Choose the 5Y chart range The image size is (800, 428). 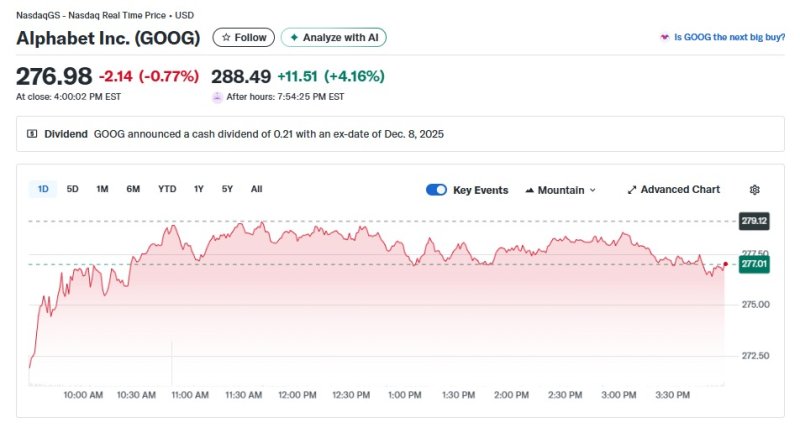point(227,189)
